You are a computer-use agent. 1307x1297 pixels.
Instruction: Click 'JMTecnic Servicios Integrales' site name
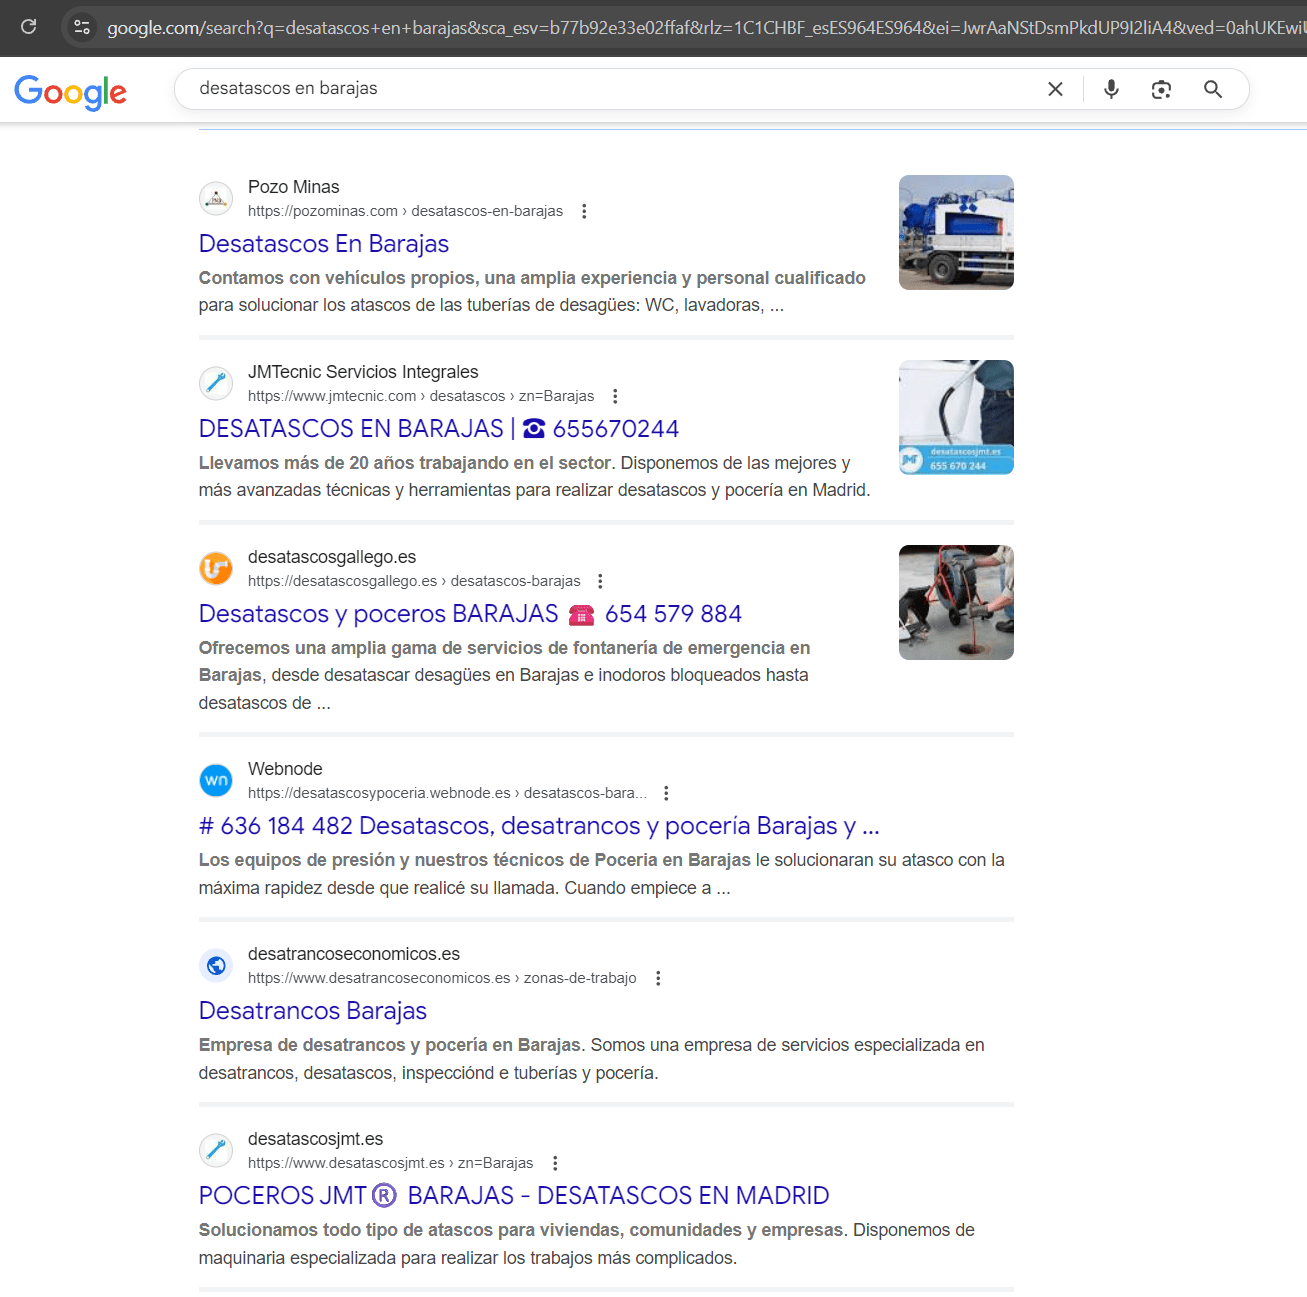click(x=363, y=372)
